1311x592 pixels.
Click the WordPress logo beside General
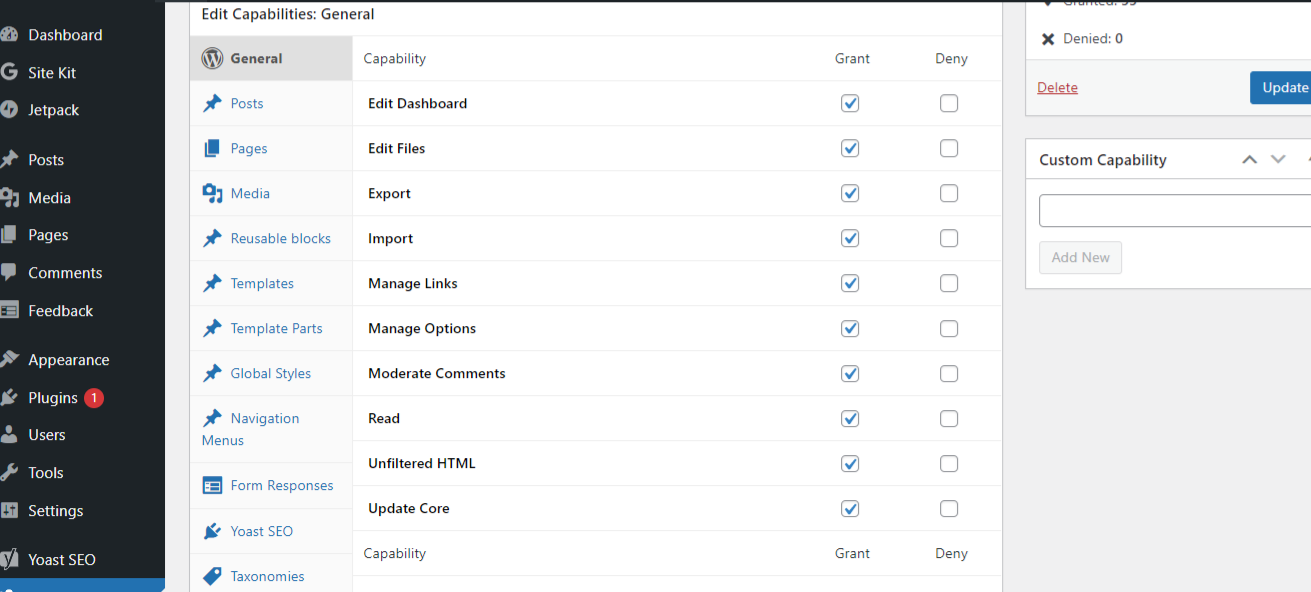tap(212, 58)
